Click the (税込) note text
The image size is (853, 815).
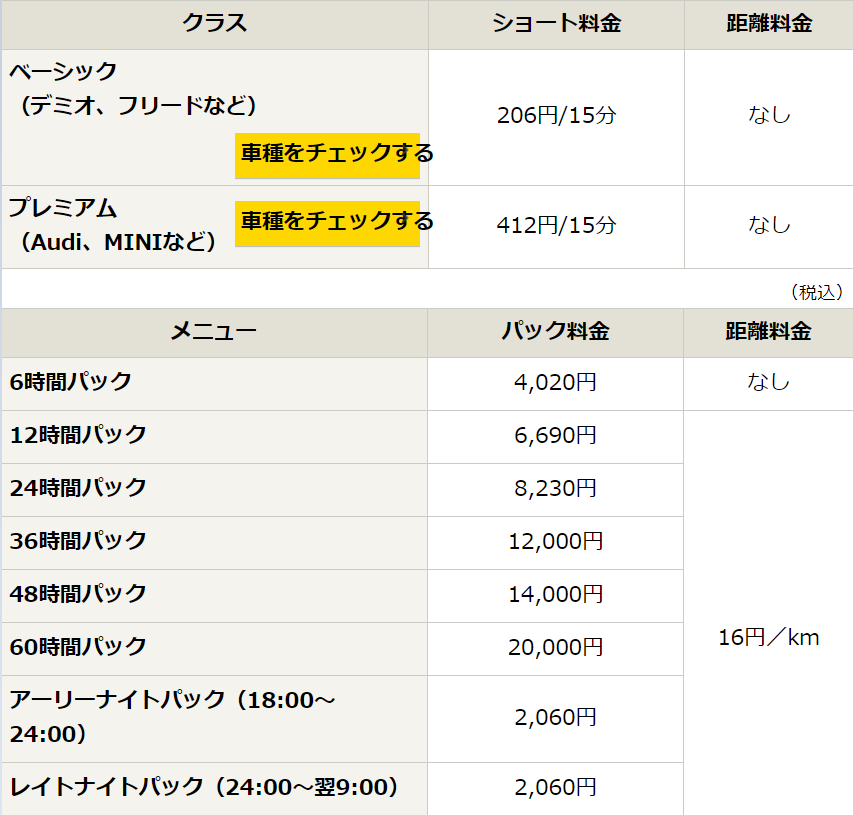pyautogui.click(x=817, y=292)
